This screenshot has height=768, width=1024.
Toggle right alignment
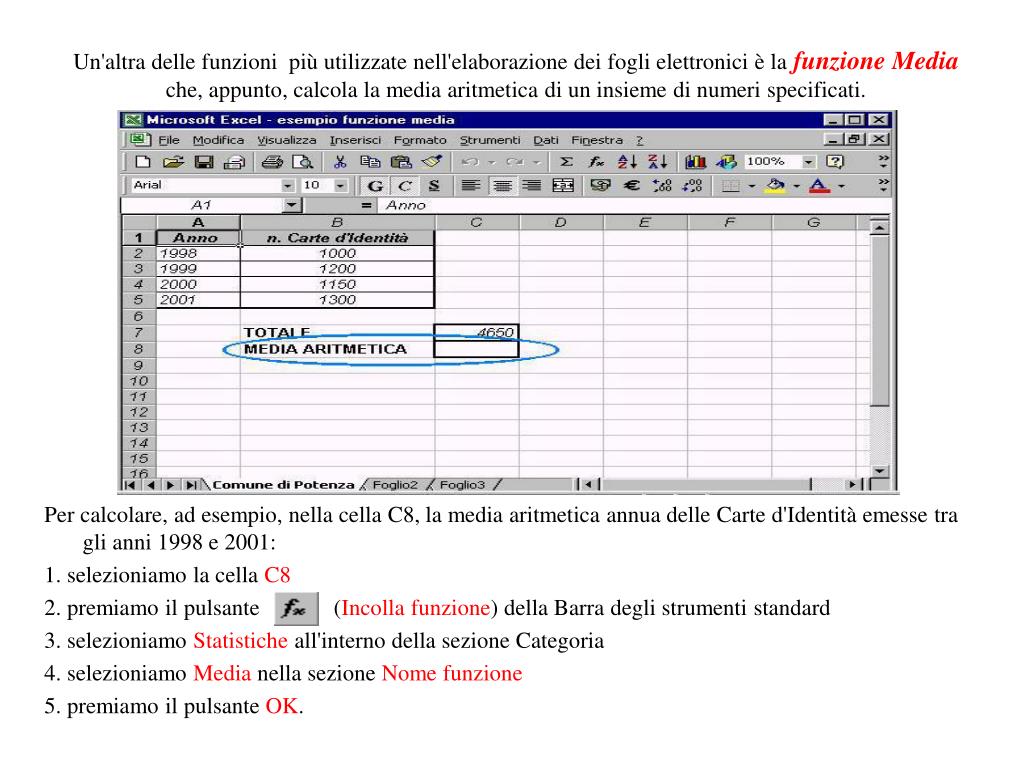[532, 186]
